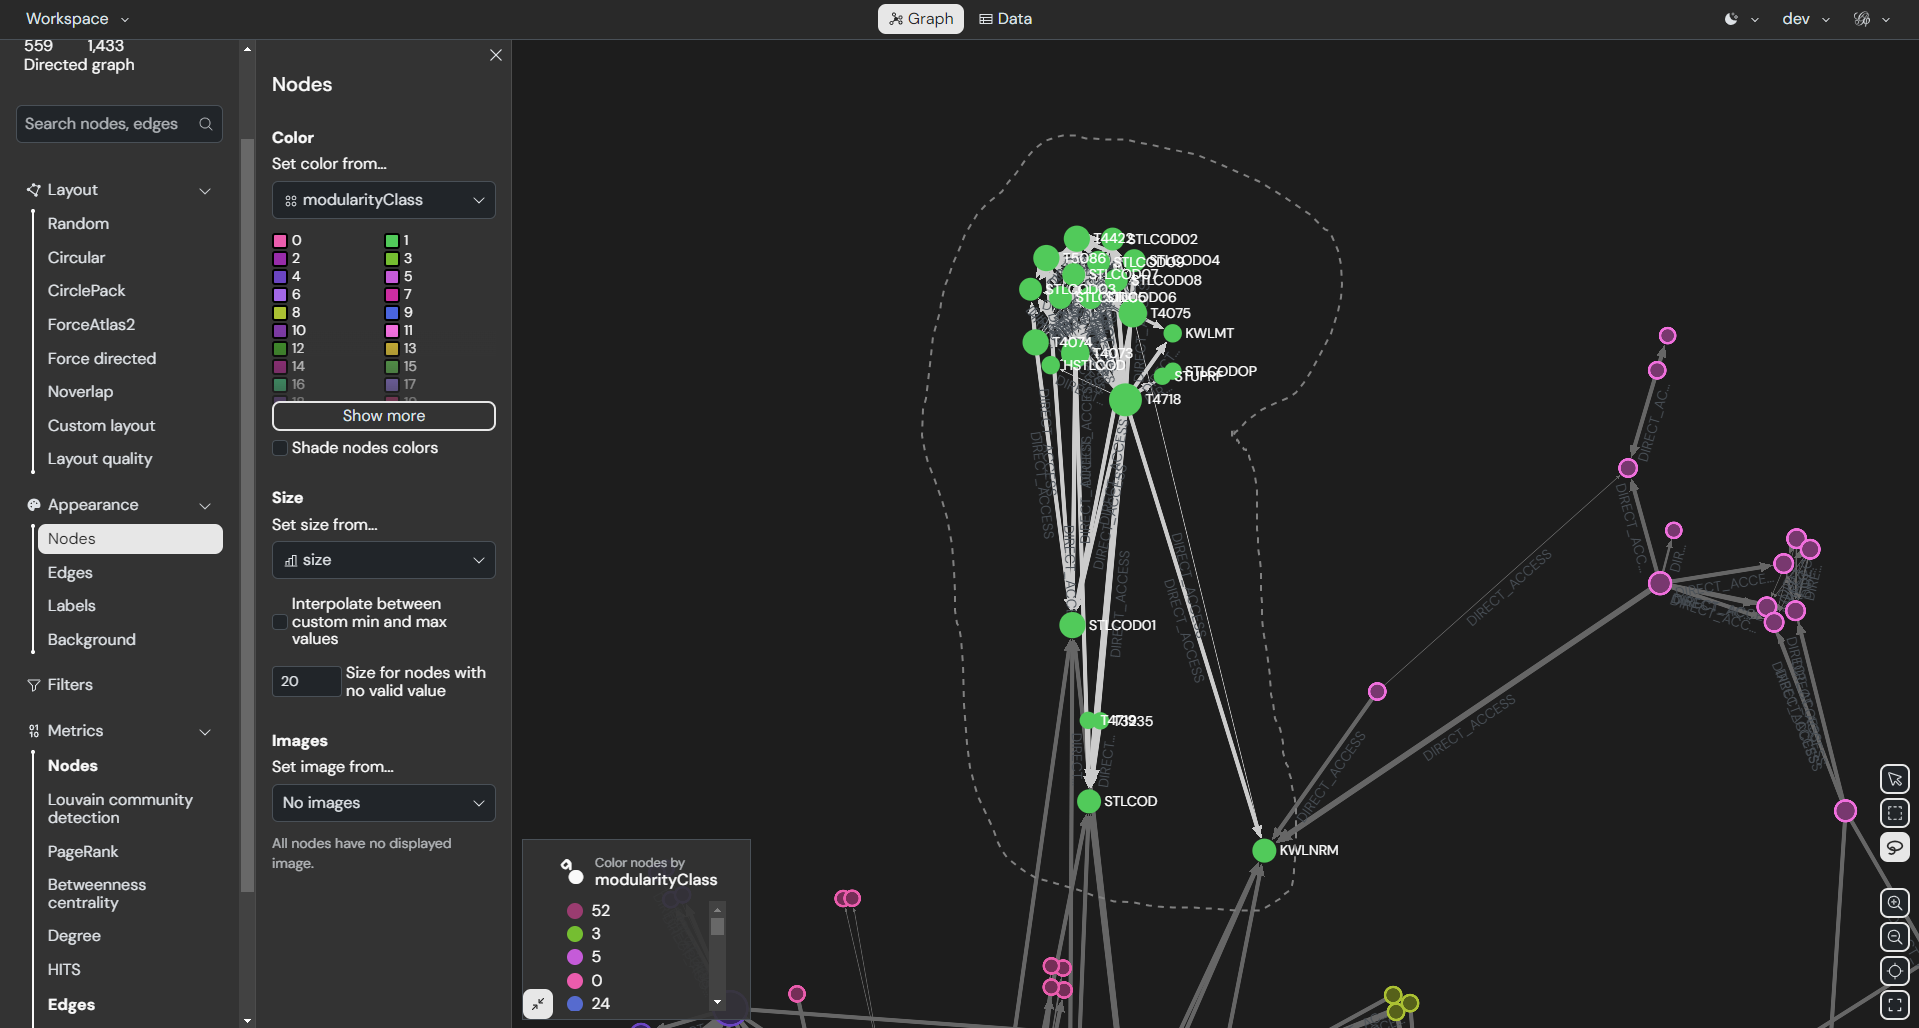Click the Layout section icon
1919x1028 pixels.
click(34, 190)
